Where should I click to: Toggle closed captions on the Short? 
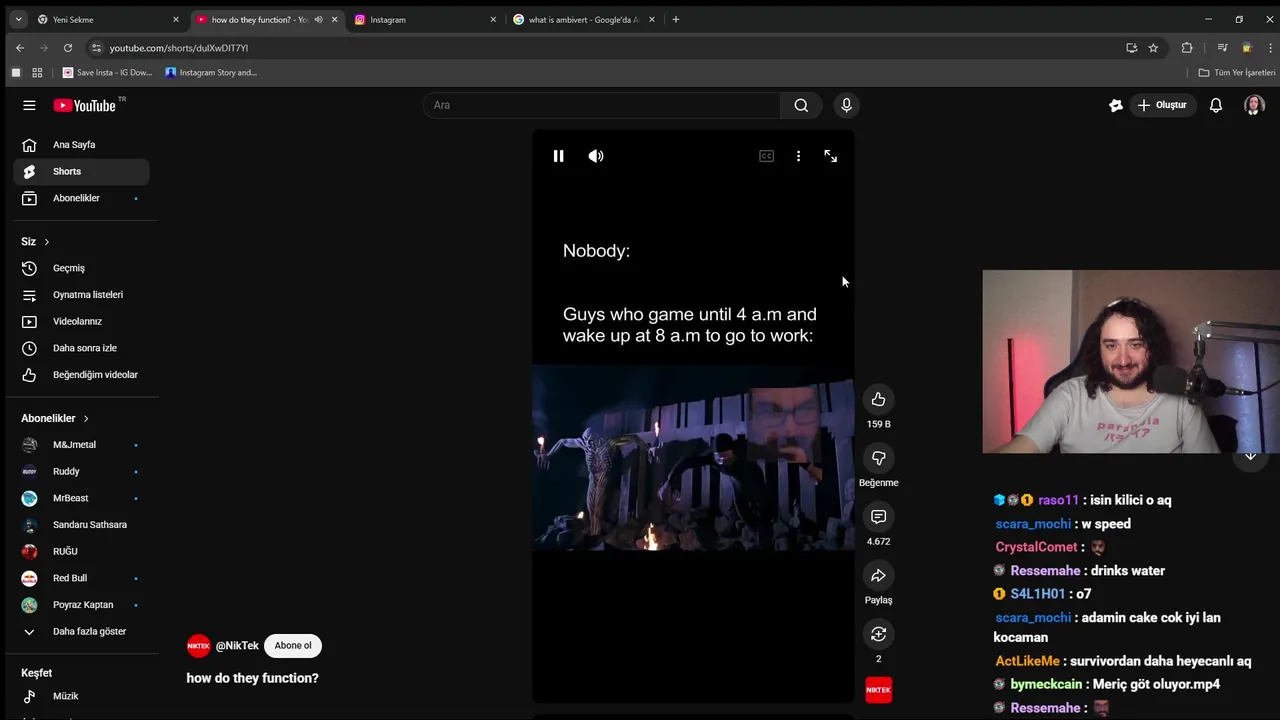[x=766, y=156]
